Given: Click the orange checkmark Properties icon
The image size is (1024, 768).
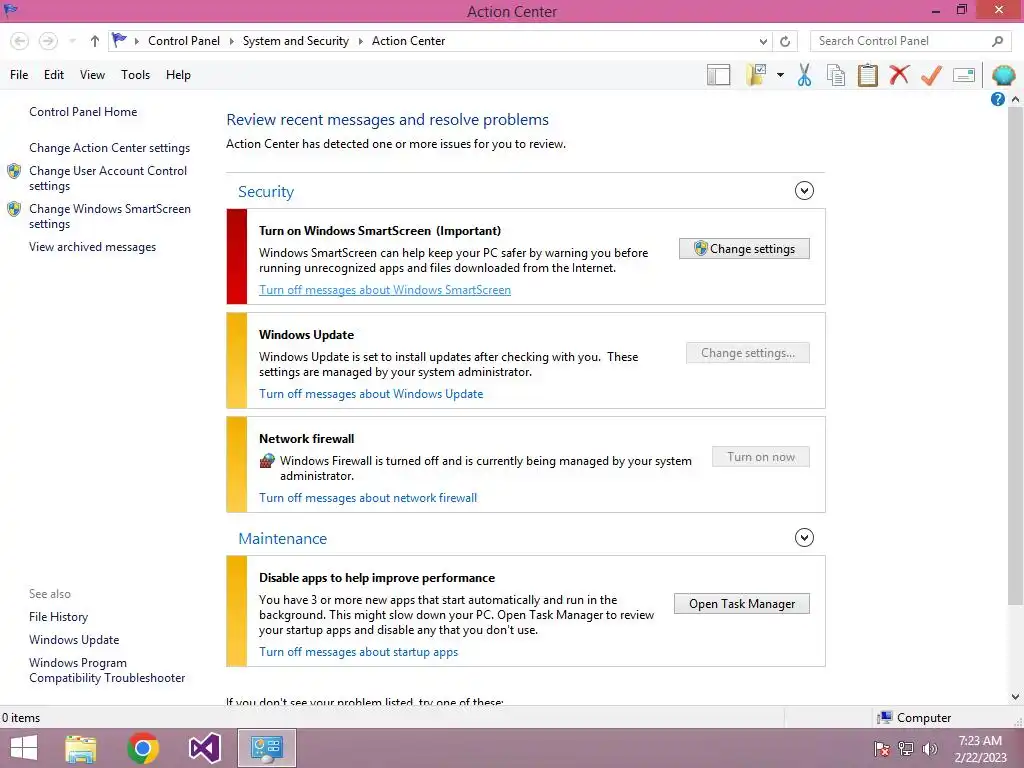Looking at the screenshot, I should 931,75.
